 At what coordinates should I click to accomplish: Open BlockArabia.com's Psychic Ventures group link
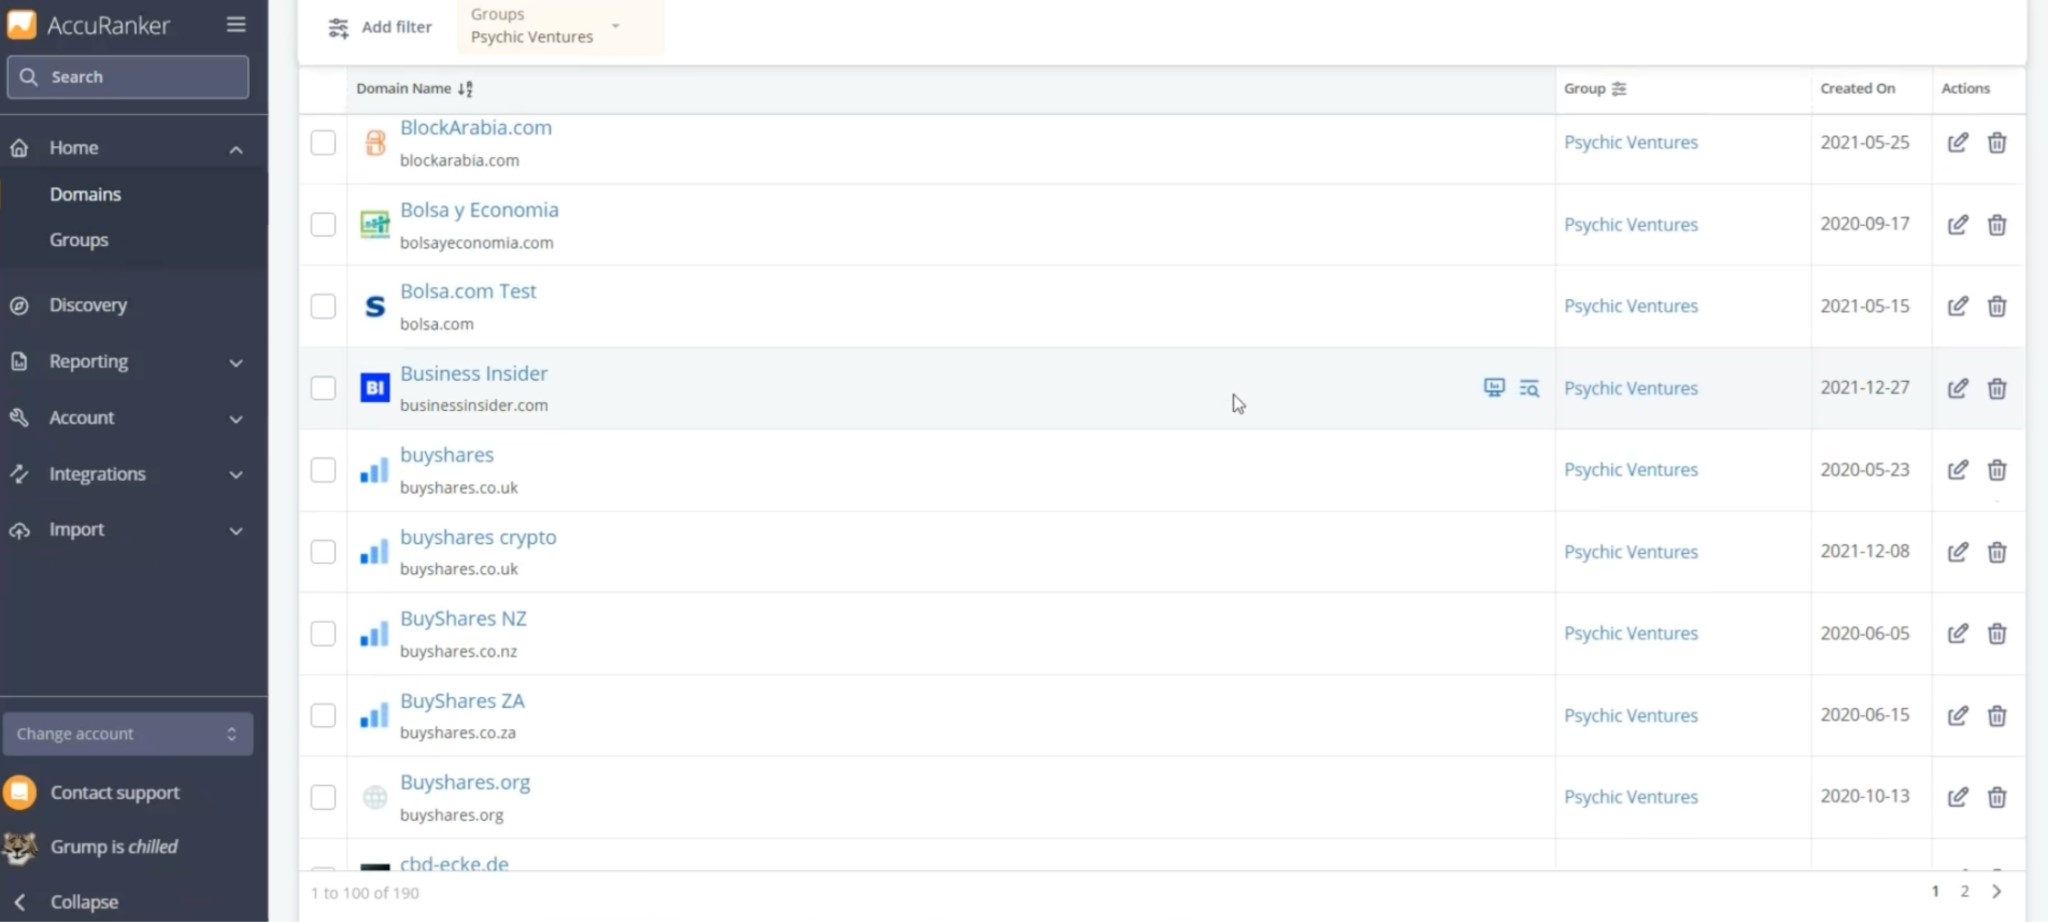coord(1631,142)
